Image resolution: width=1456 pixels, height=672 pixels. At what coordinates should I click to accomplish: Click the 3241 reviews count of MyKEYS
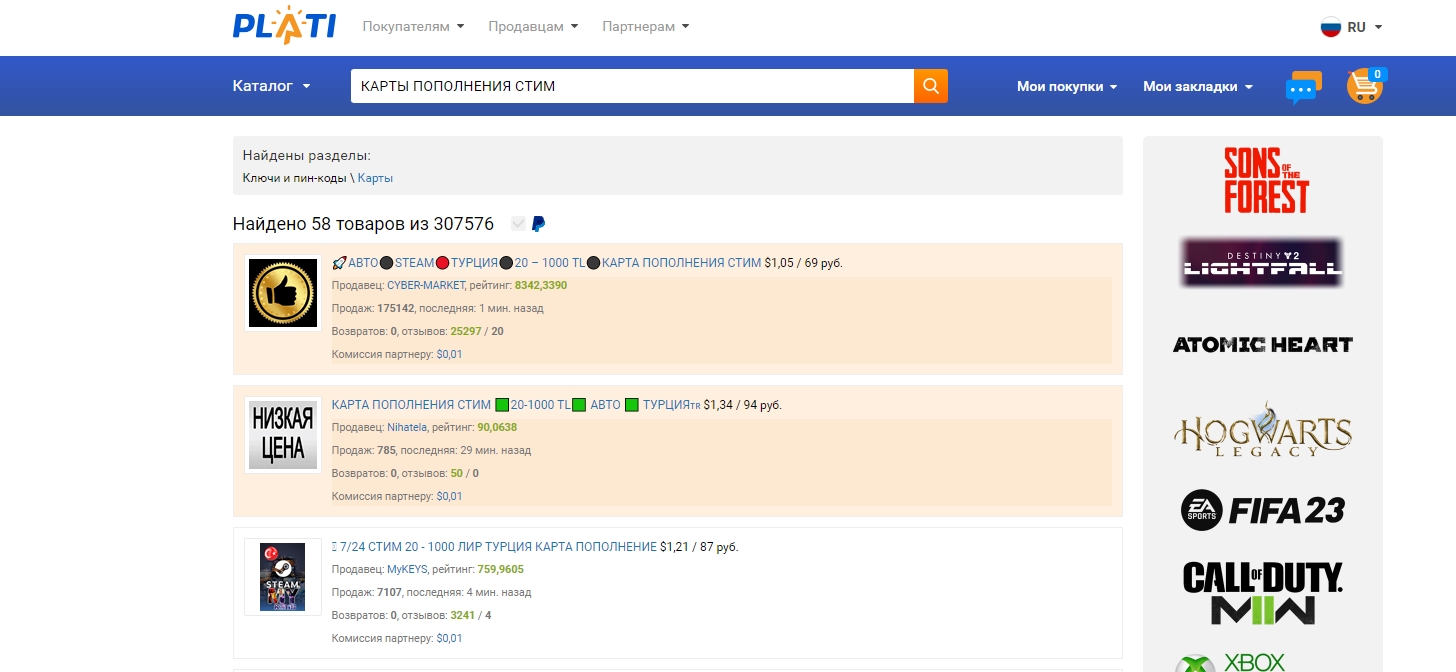pos(463,615)
